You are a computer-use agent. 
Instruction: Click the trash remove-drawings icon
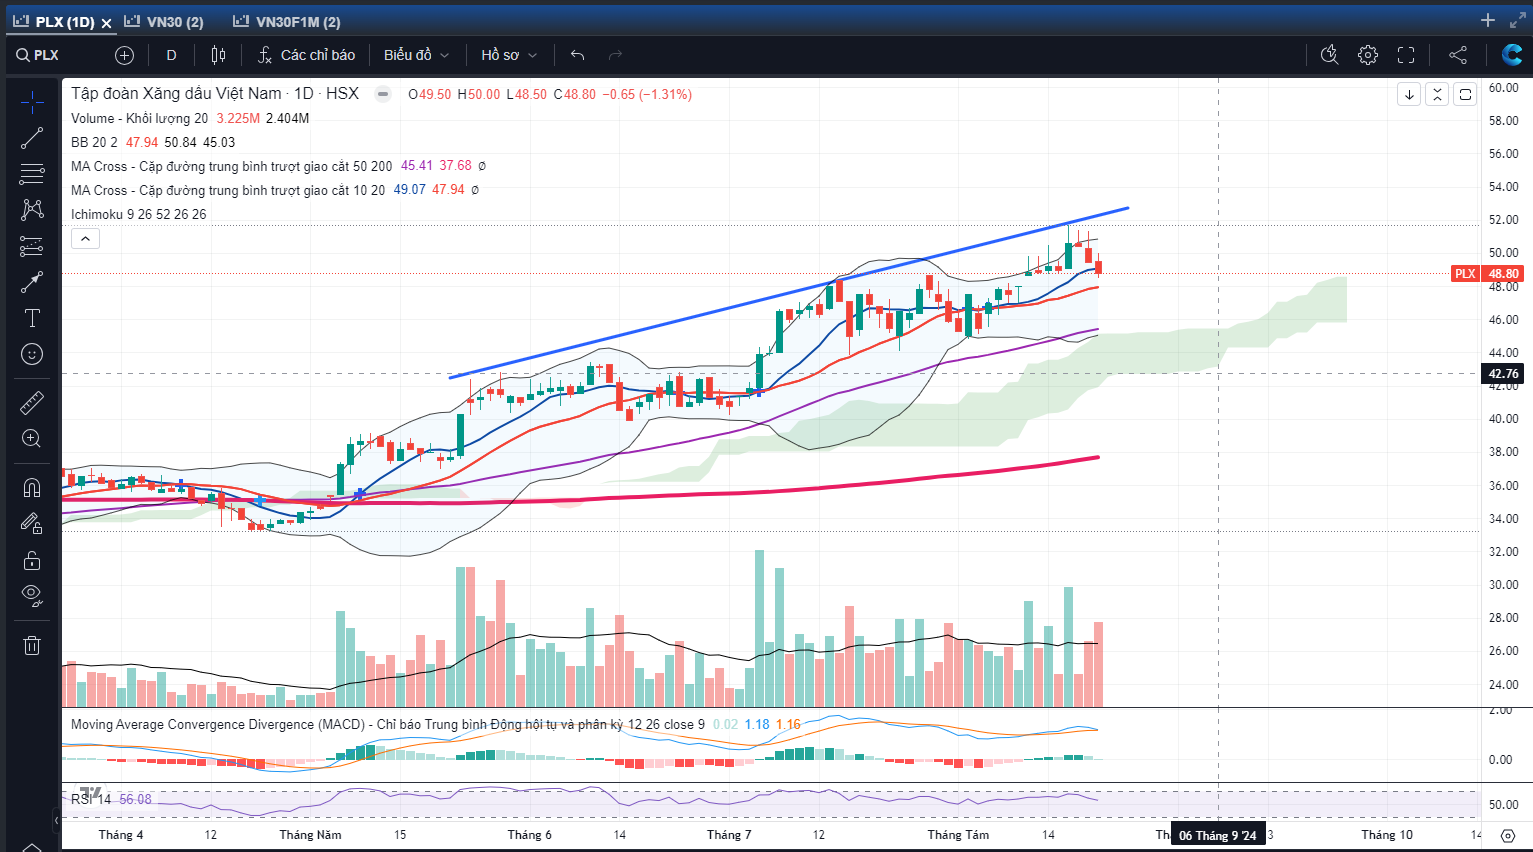click(32, 645)
